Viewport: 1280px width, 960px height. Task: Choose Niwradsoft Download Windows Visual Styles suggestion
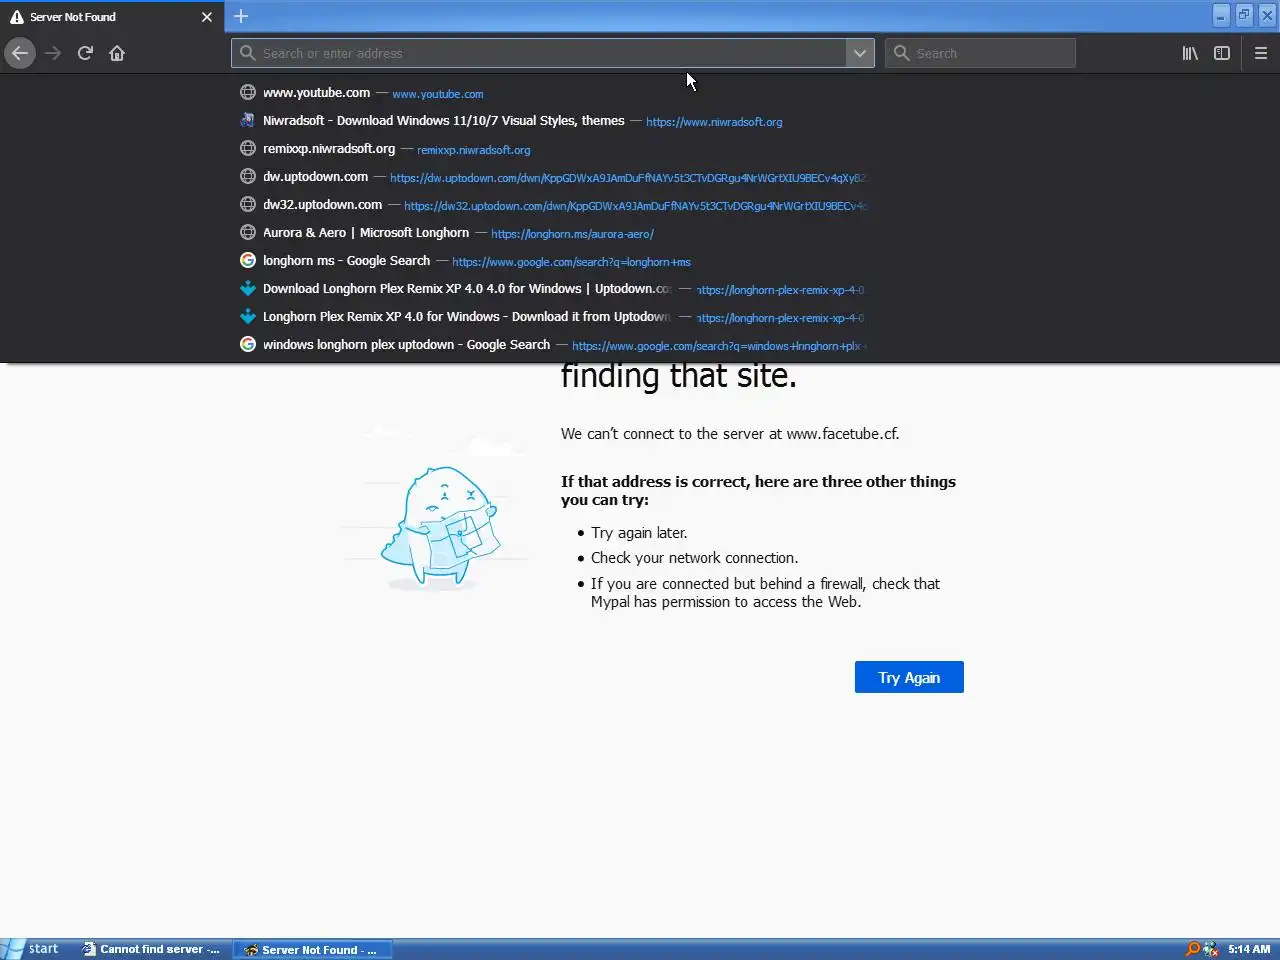point(553,120)
